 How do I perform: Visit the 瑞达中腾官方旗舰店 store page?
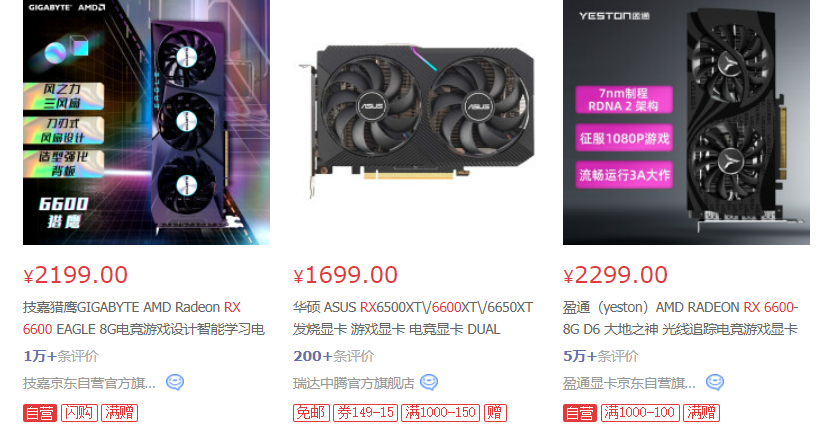(353, 382)
